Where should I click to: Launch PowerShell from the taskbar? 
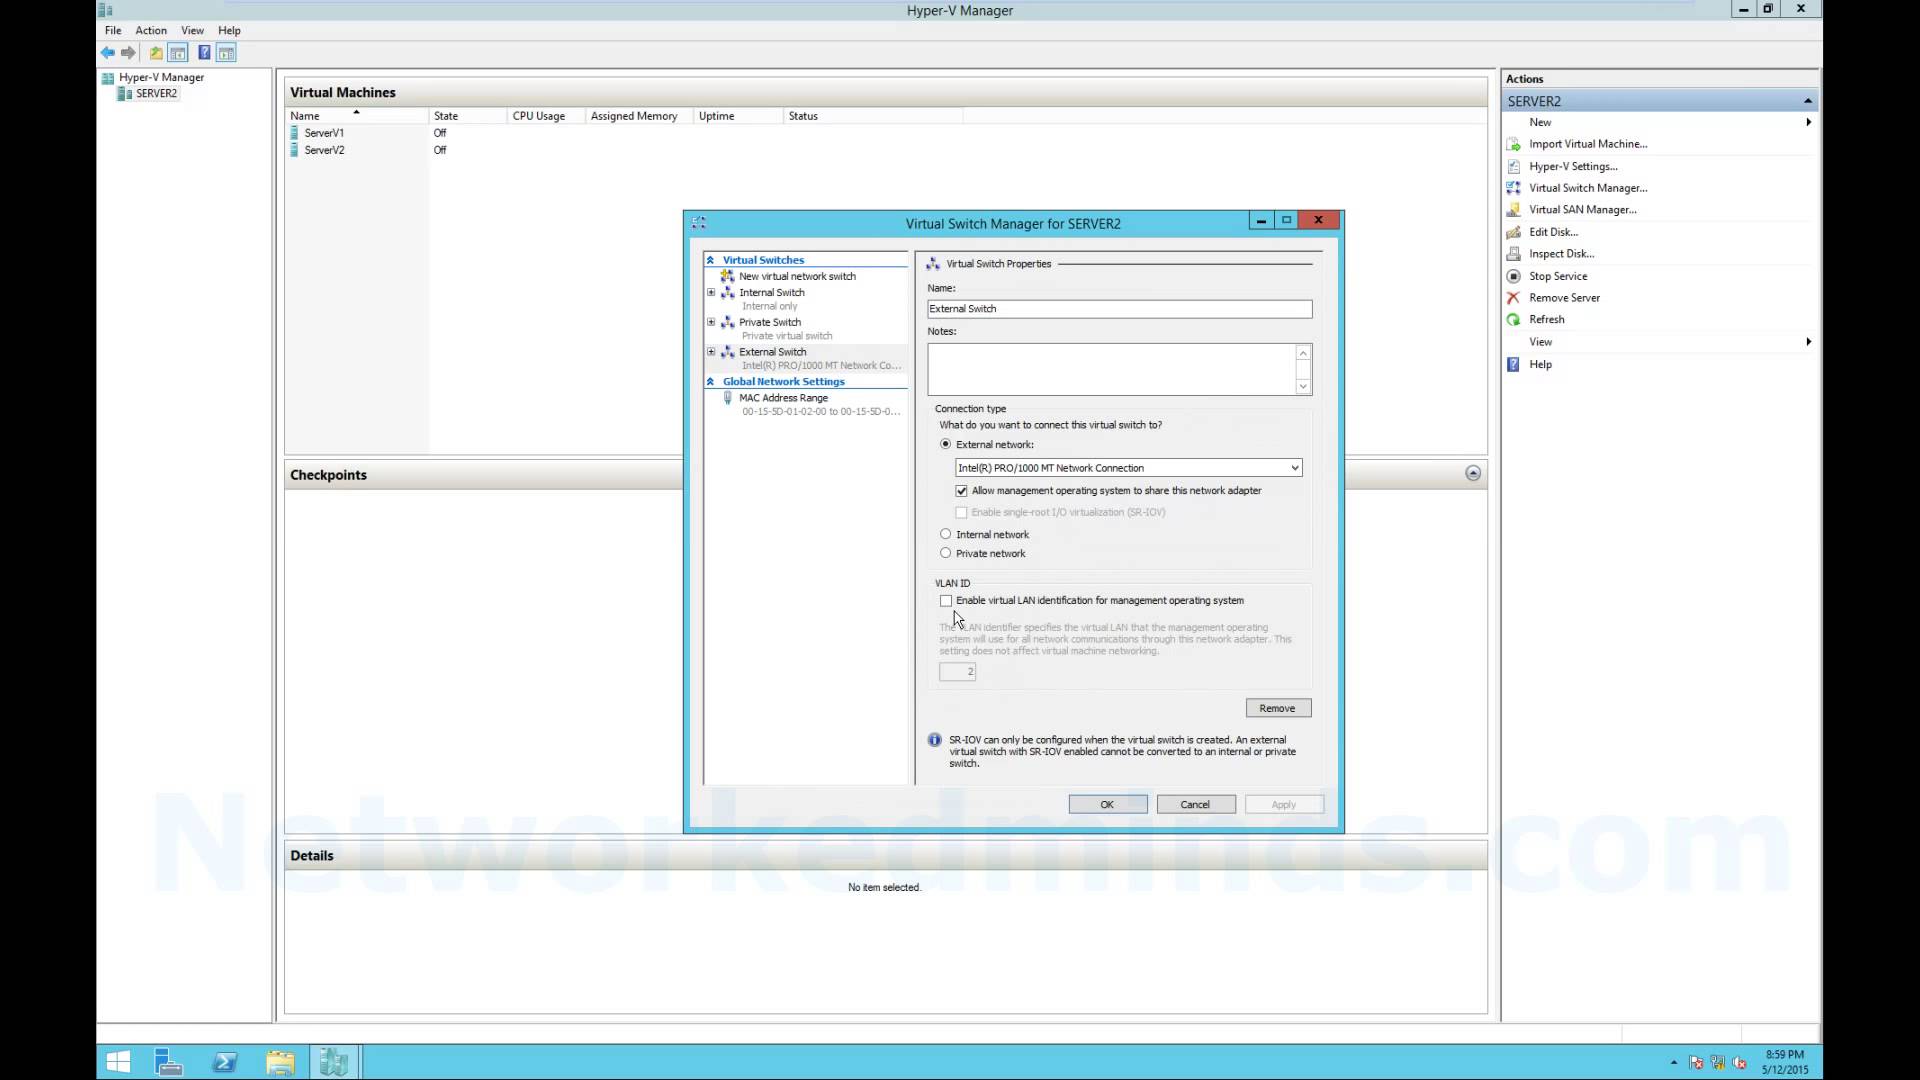(x=225, y=1062)
